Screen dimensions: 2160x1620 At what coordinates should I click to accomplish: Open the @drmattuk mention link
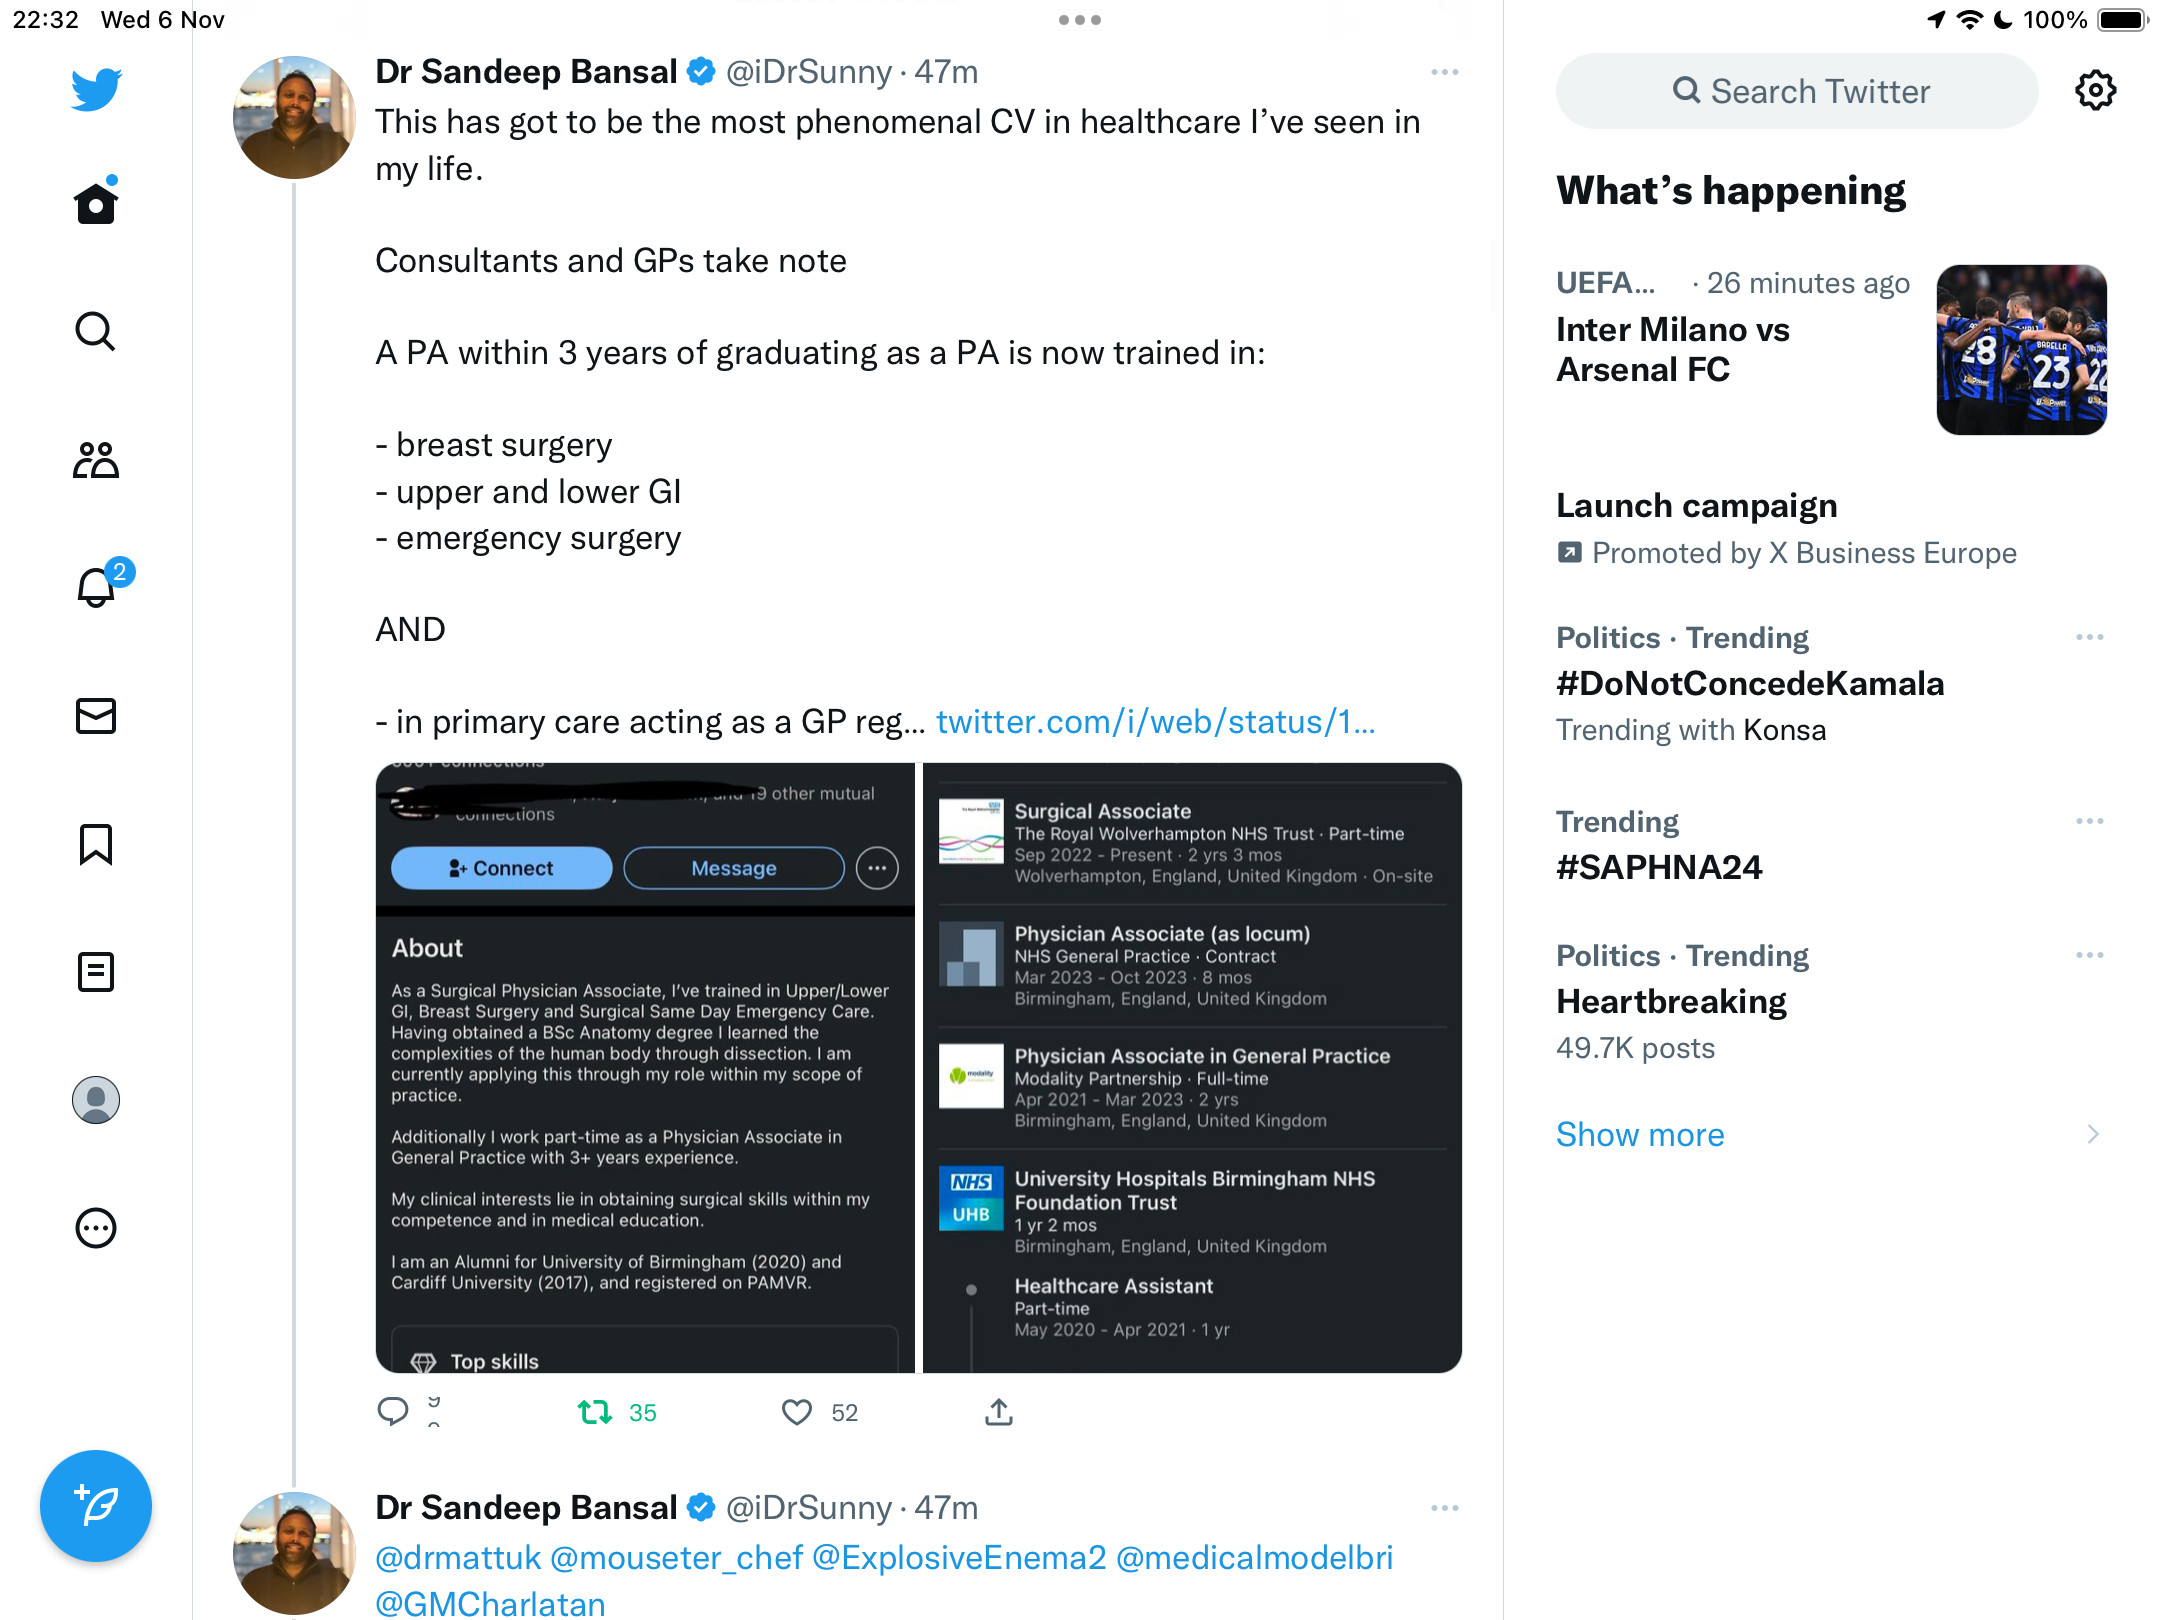458,1557
